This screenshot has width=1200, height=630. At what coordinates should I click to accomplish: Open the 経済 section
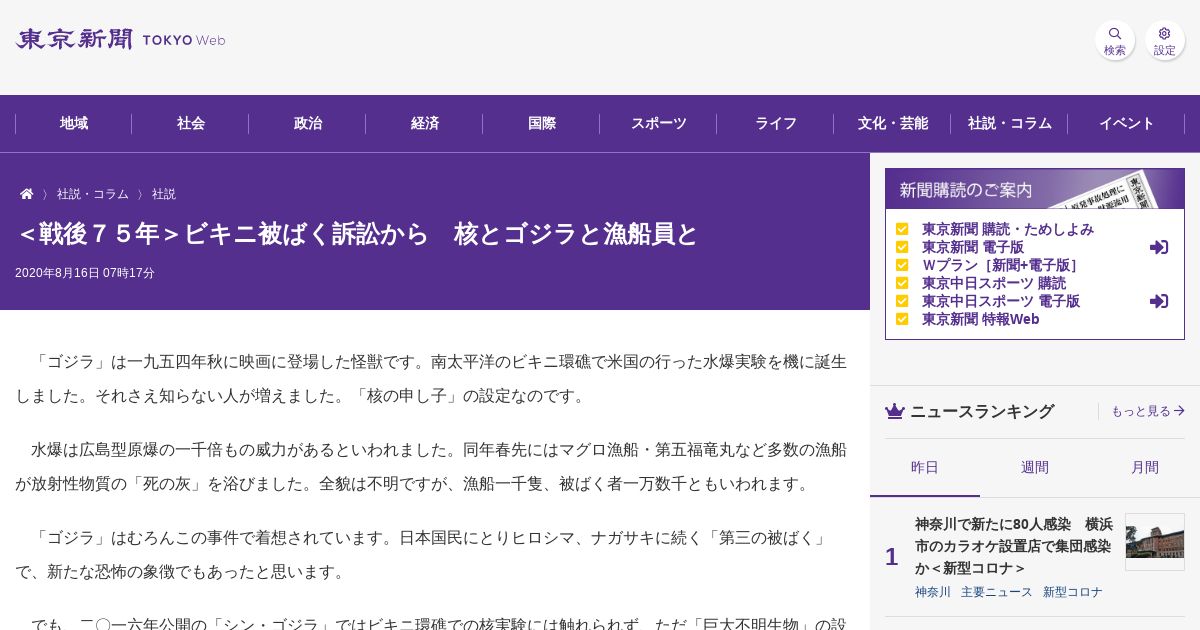pyautogui.click(x=425, y=123)
